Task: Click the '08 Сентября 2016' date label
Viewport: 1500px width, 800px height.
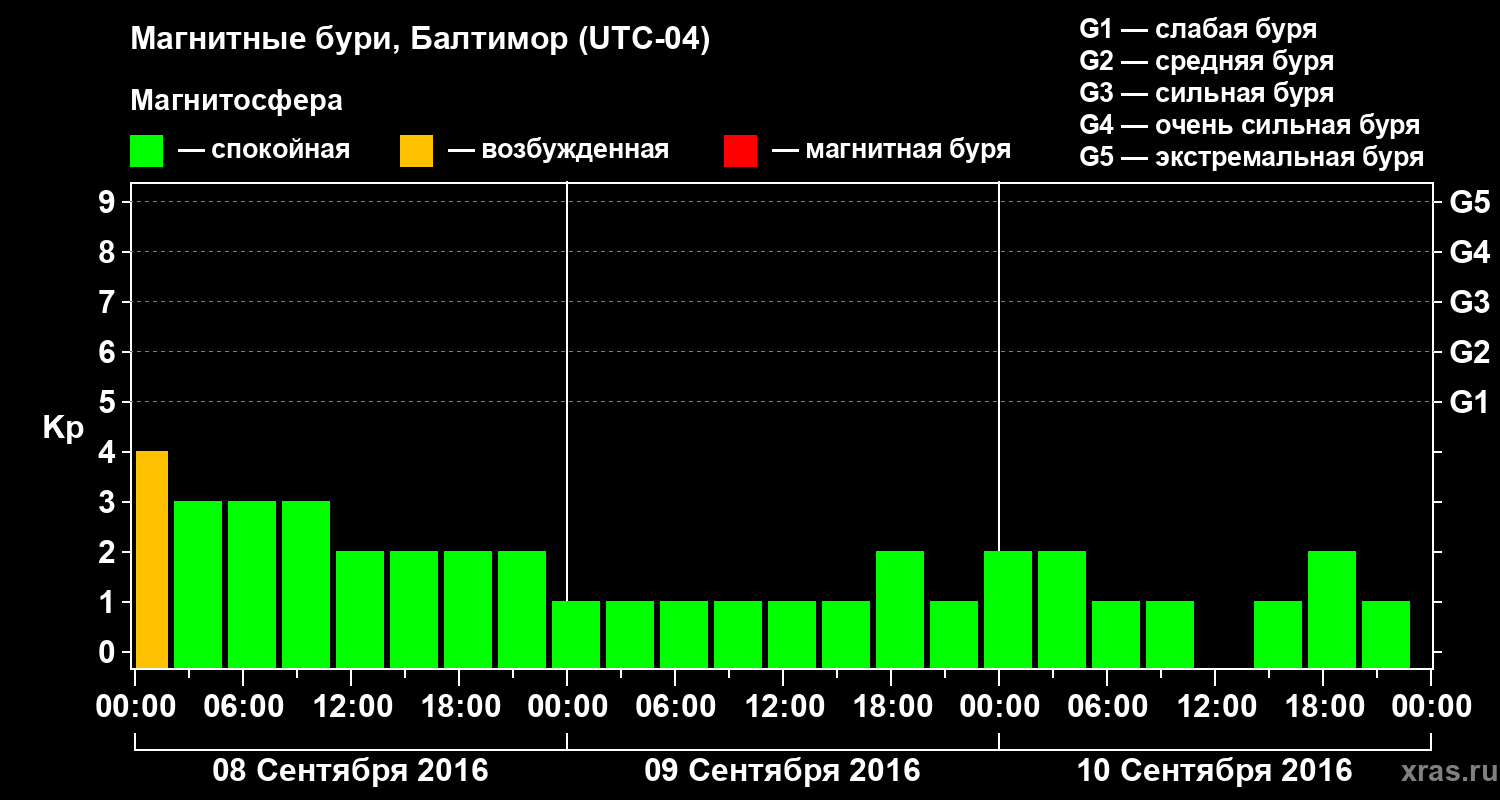Action: 351,771
